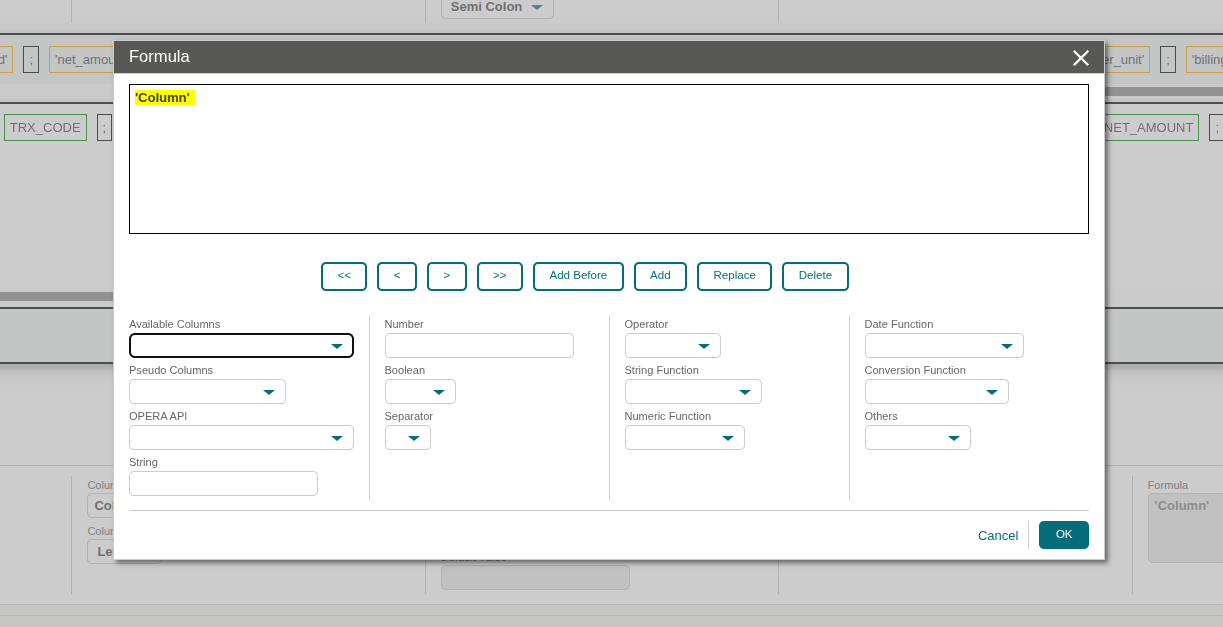Focus the Number input field

[x=479, y=346]
